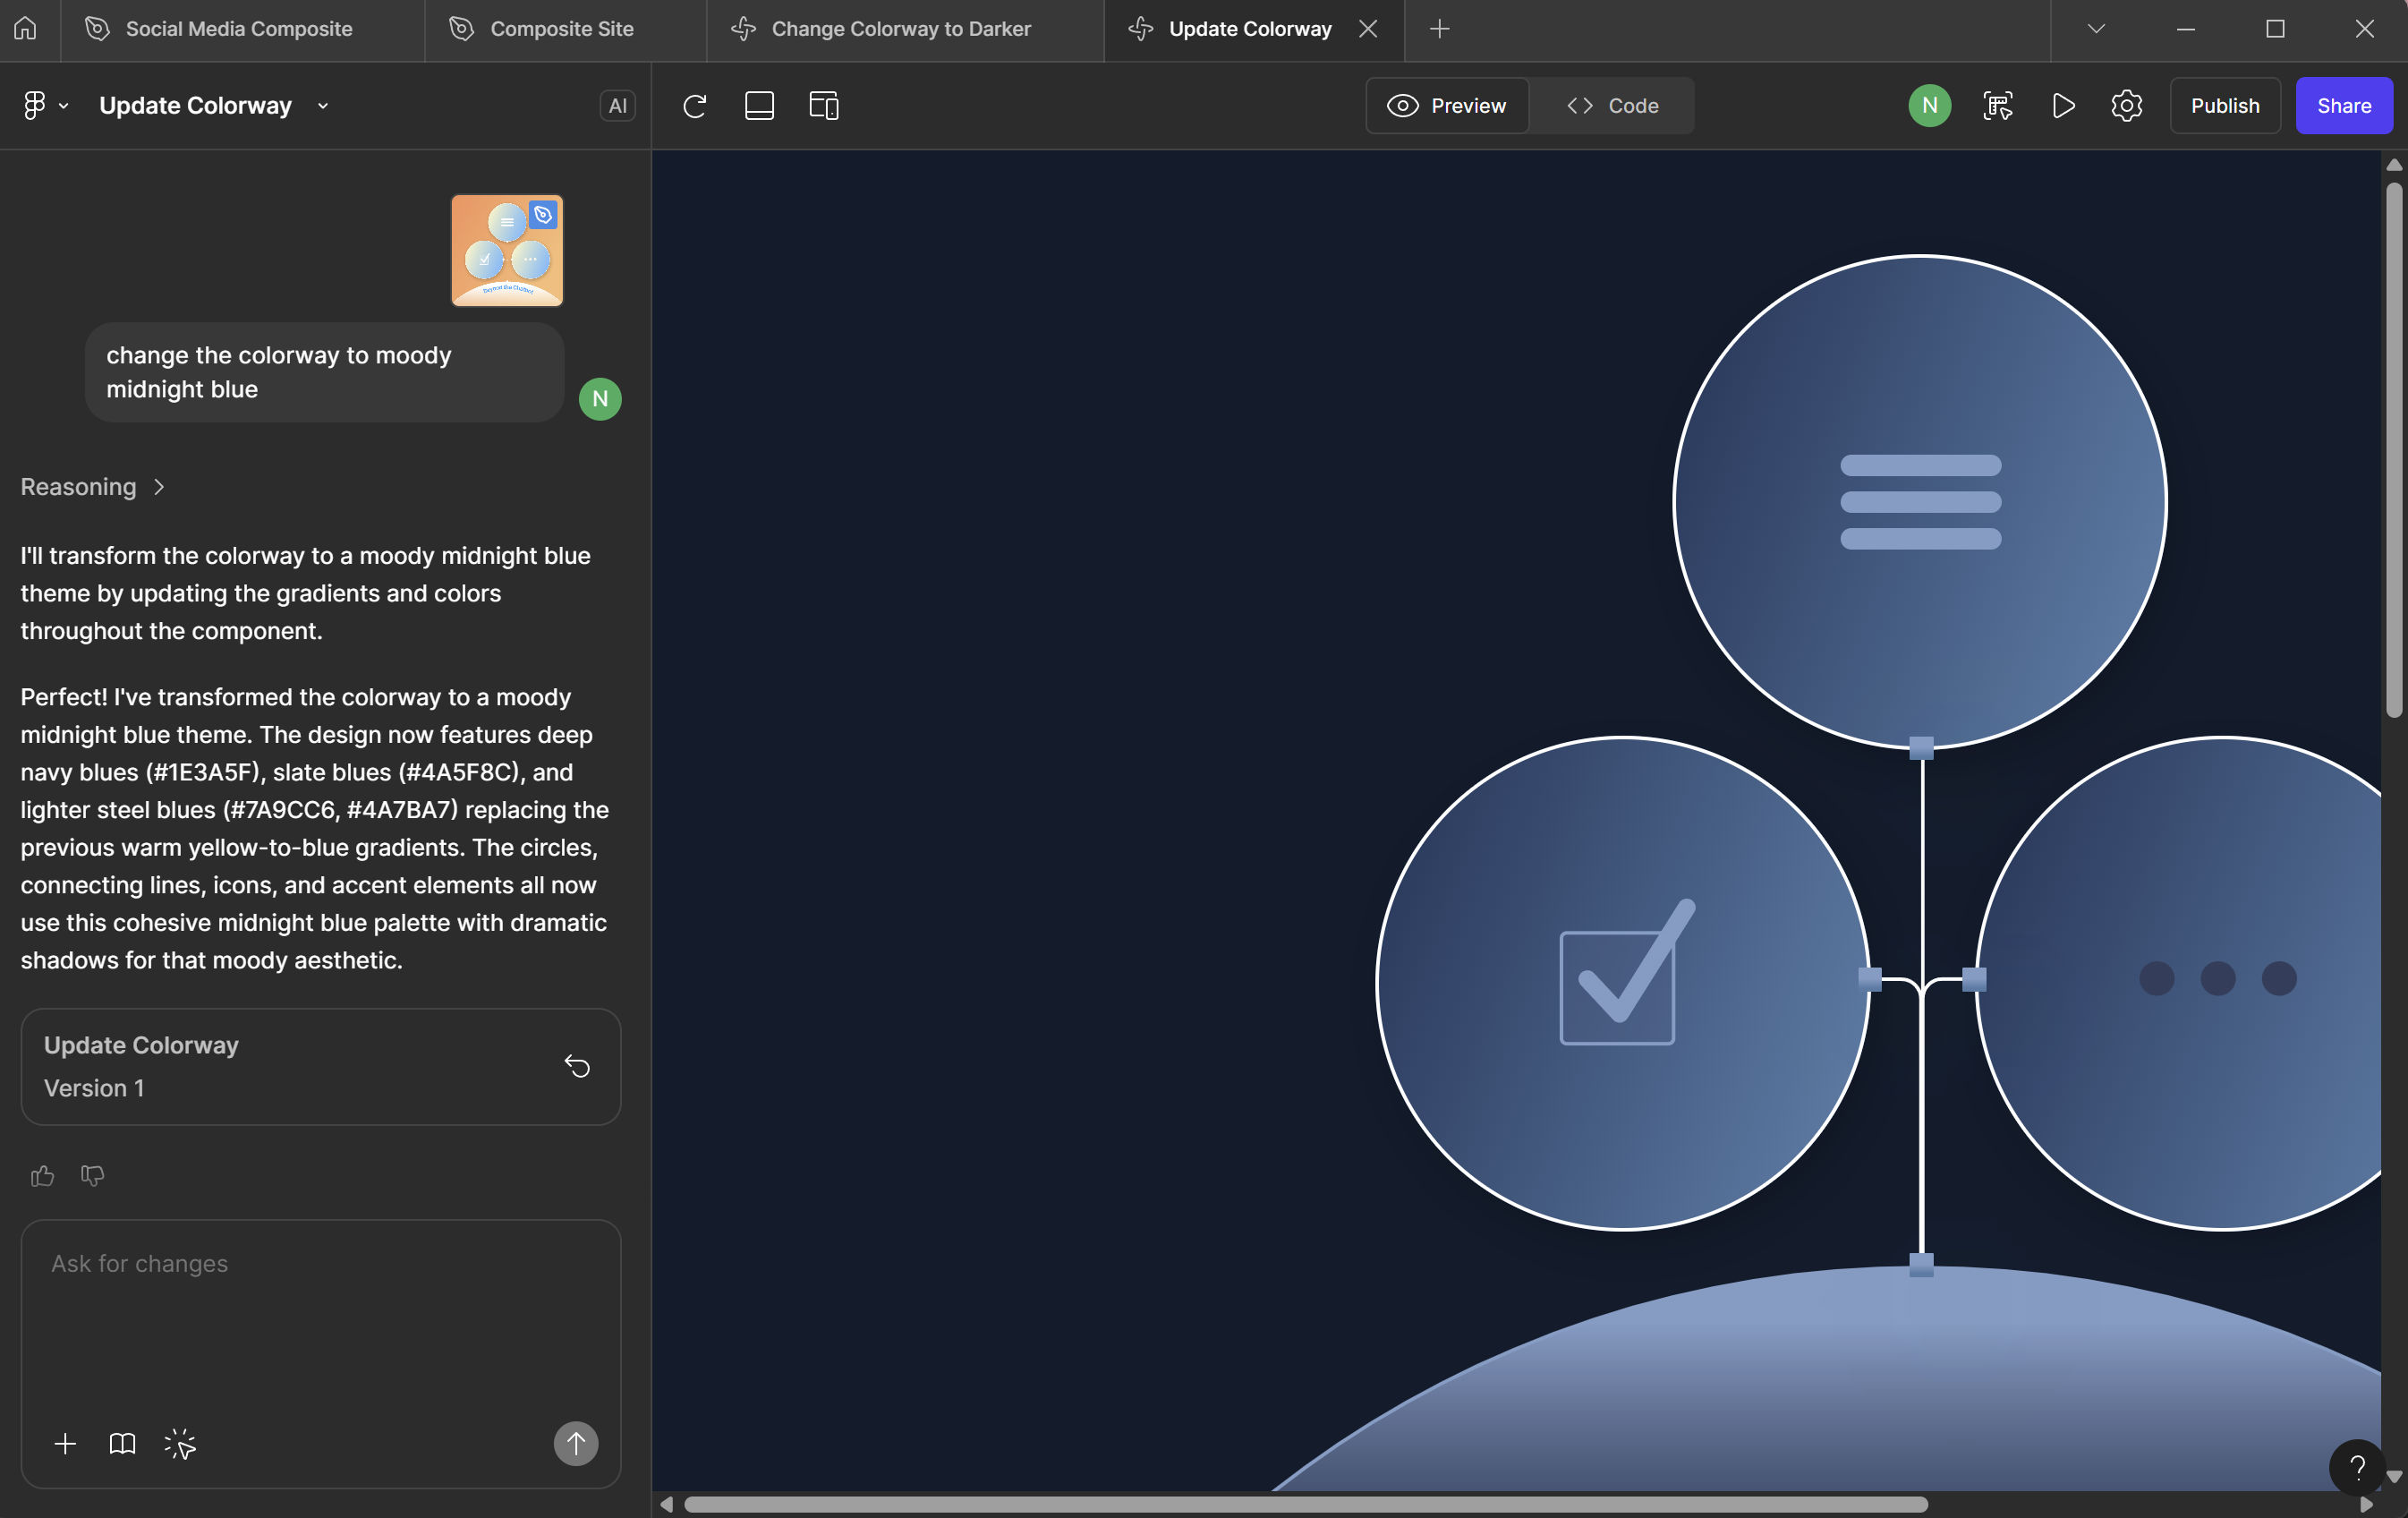Switch to the Social Media Composite tab

click(x=238, y=29)
